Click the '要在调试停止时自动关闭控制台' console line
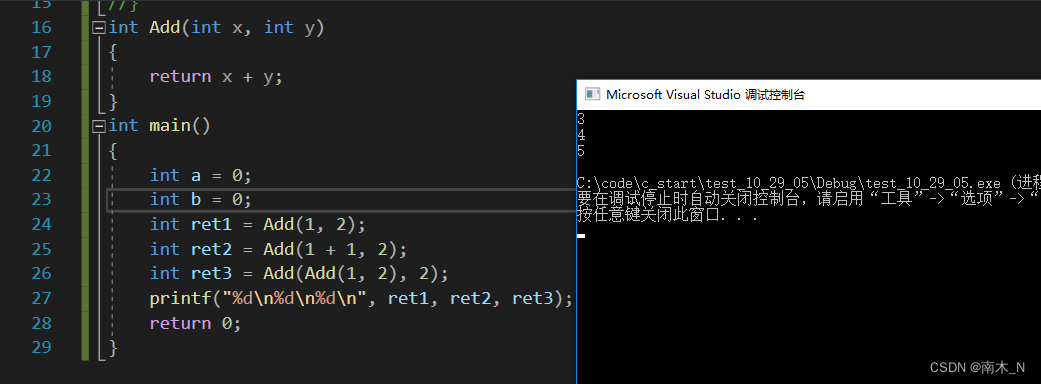 (x=809, y=199)
